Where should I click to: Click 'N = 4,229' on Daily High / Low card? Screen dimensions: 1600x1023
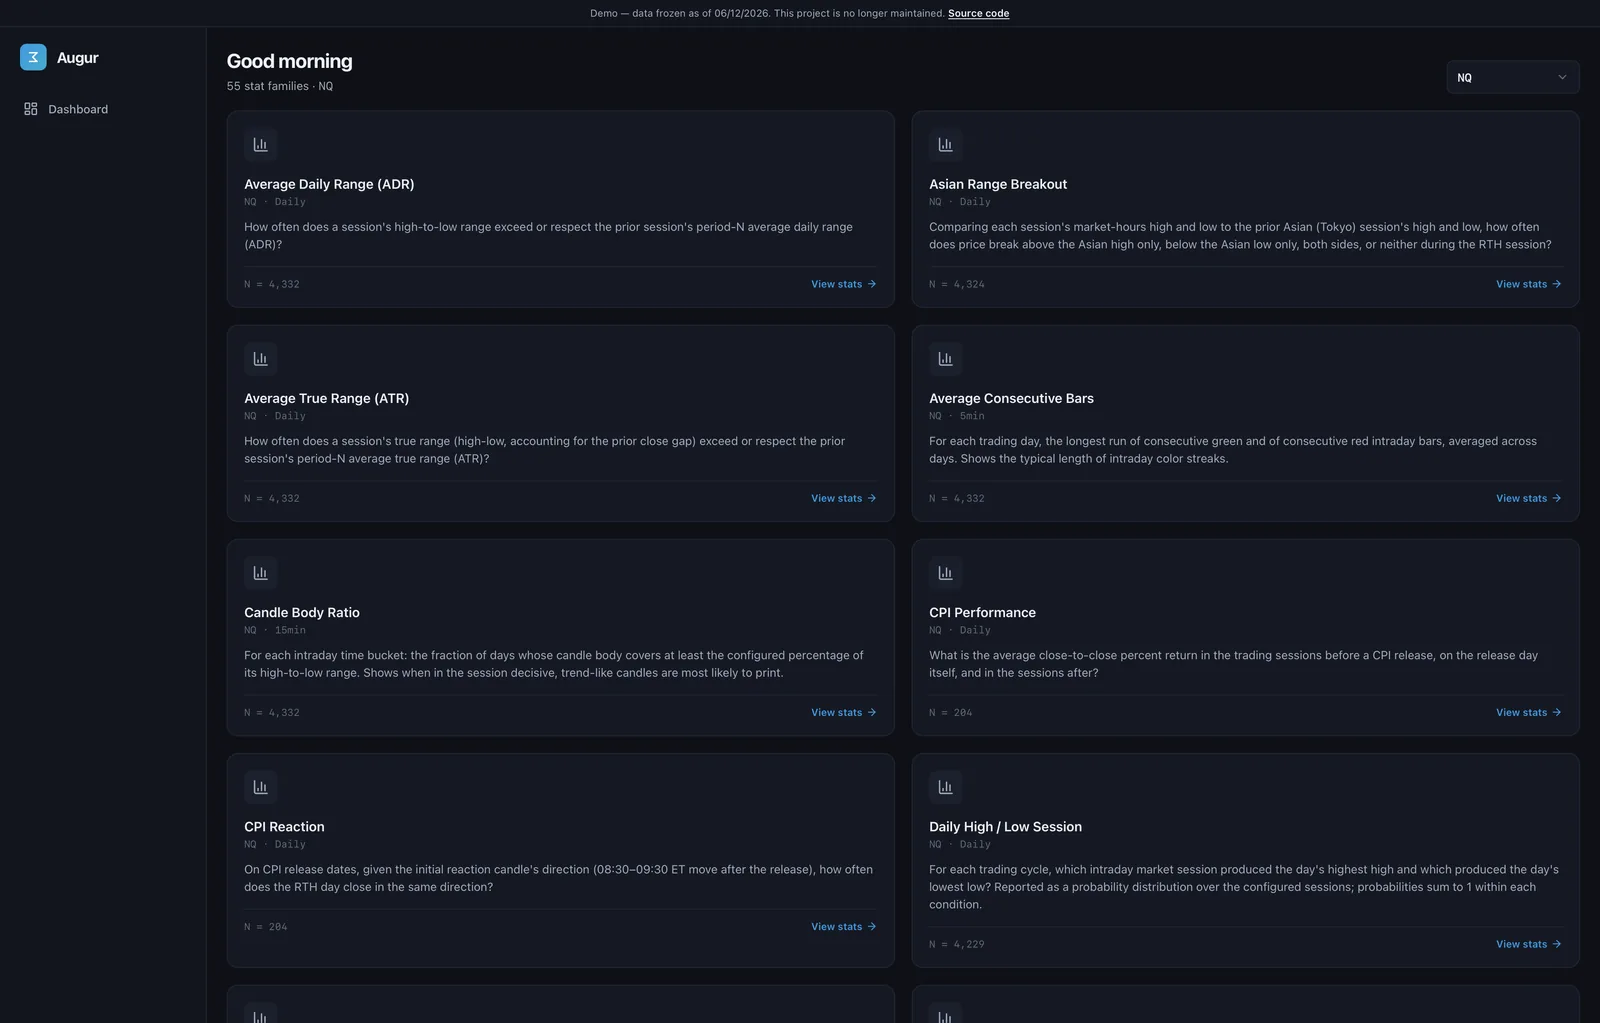click(957, 944)
